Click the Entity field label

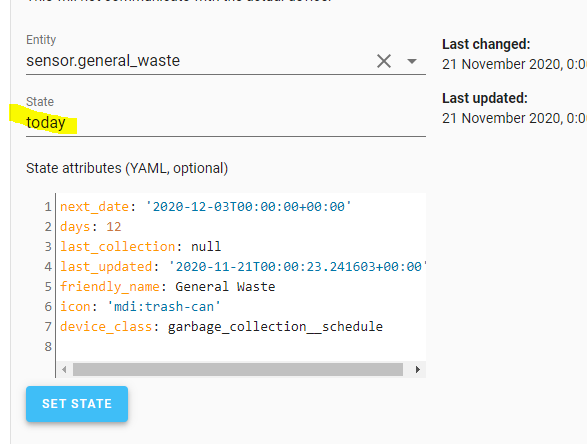click(41, 40)
